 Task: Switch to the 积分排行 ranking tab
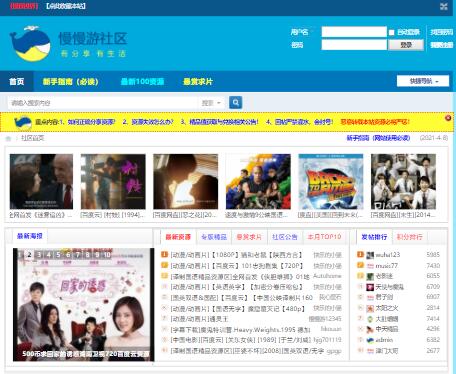pyautogui.click(x=409, y=237)
